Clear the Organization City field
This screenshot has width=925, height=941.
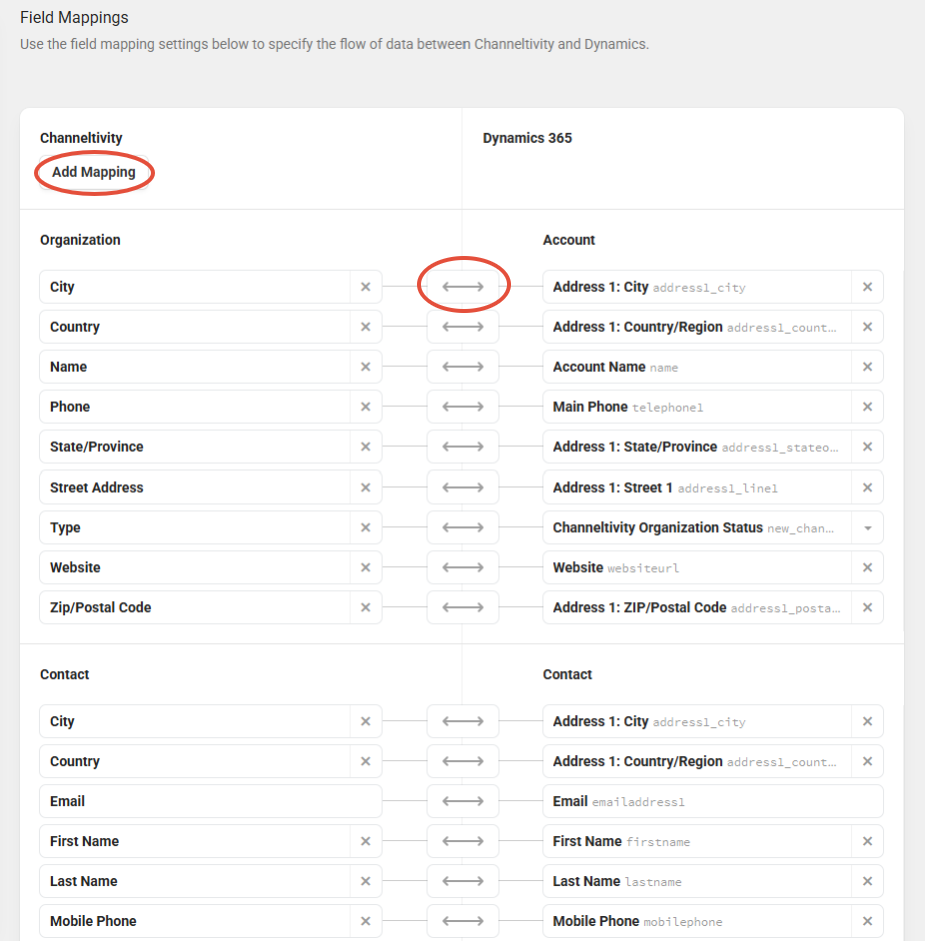coord(366,287)
